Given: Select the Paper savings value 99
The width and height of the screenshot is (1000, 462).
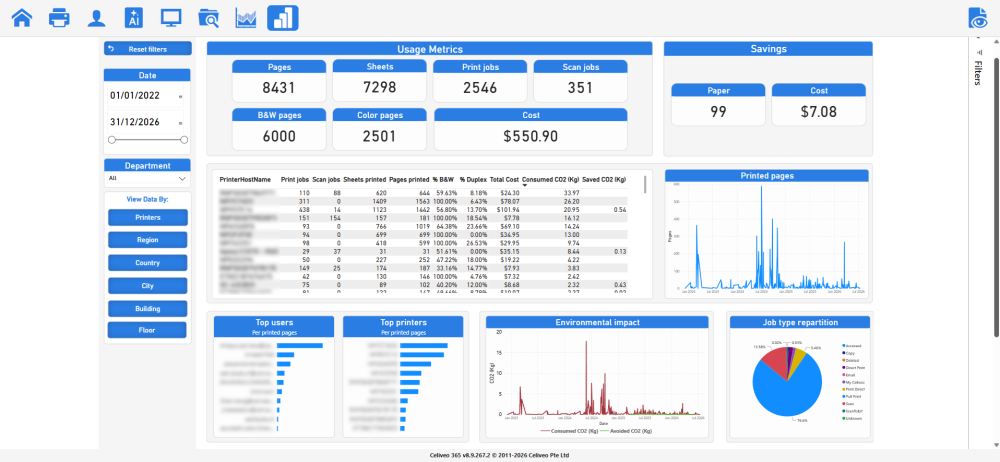Looking at the screenshot, I should (x=718, y=112).
